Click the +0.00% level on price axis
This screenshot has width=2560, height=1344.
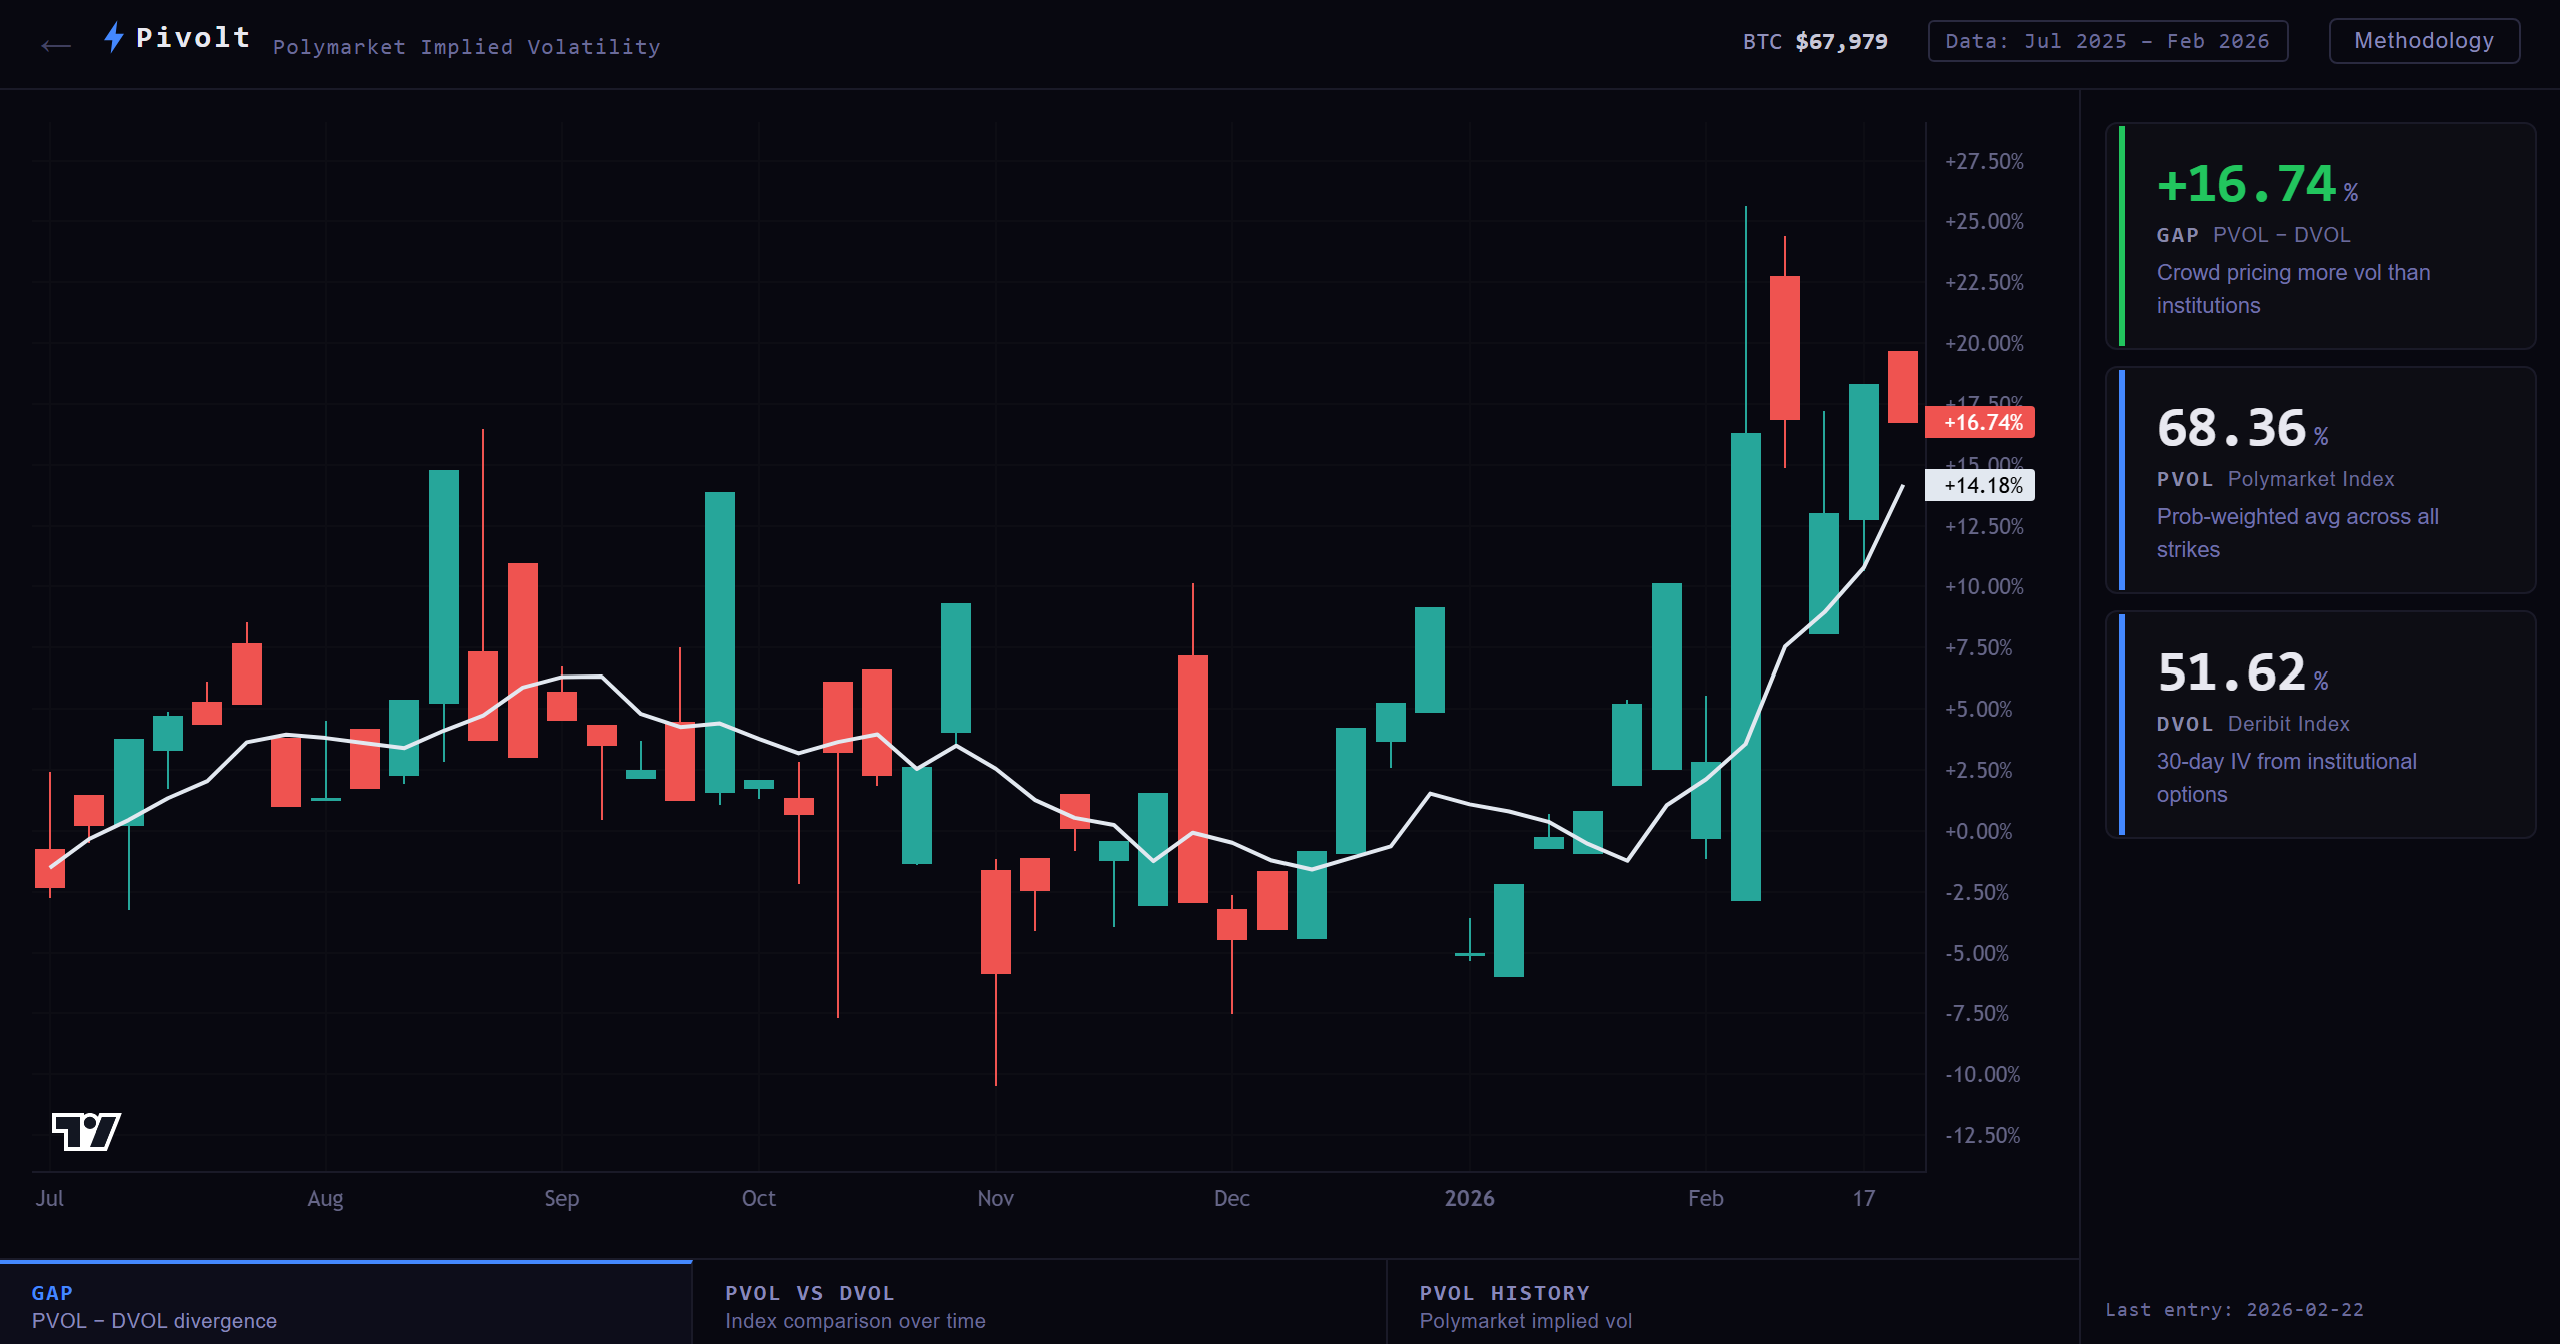pyautogui.click(x=1978, y=831)
